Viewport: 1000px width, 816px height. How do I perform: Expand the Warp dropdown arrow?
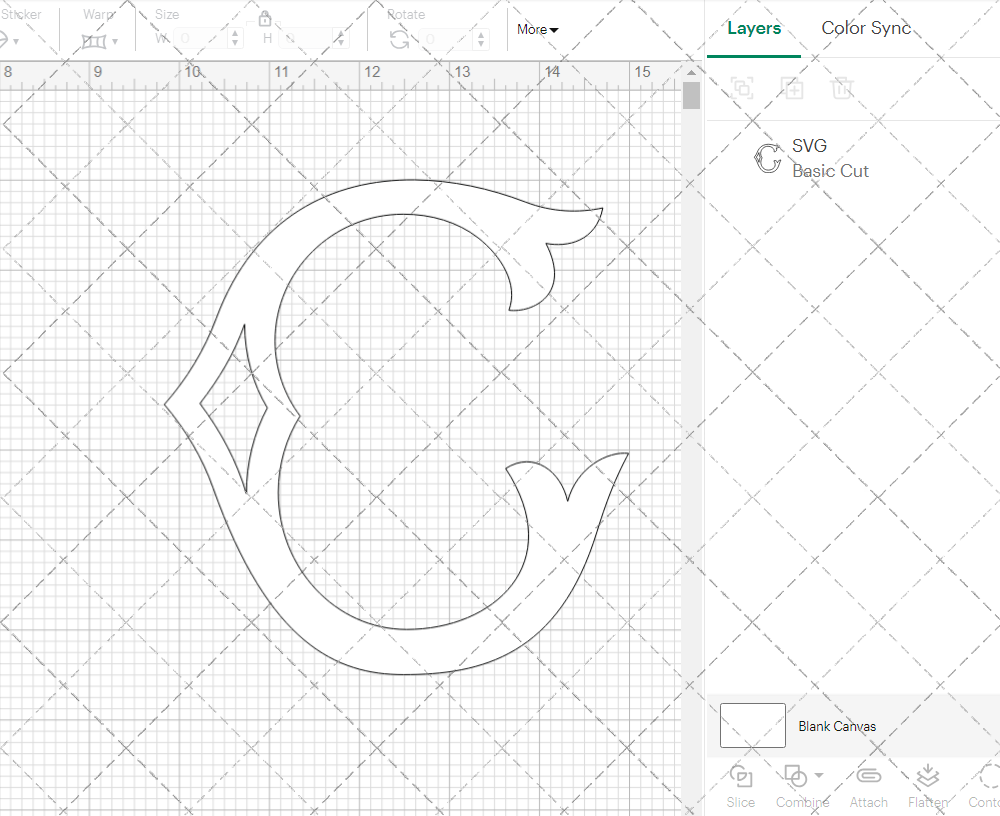click(115, 42)
